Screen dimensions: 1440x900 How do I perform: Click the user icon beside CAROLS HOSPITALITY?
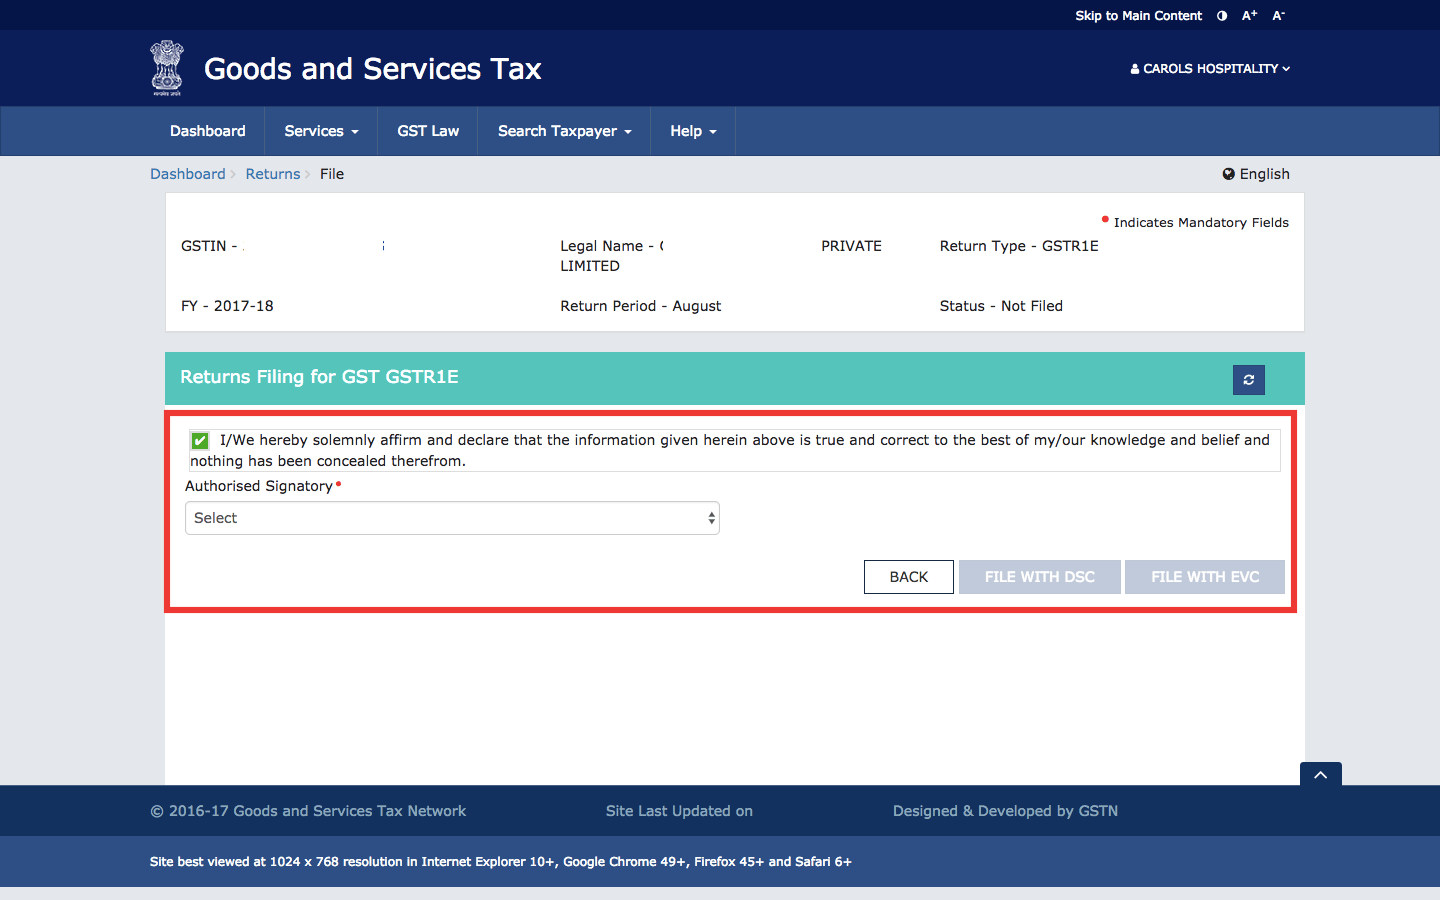1133,68
